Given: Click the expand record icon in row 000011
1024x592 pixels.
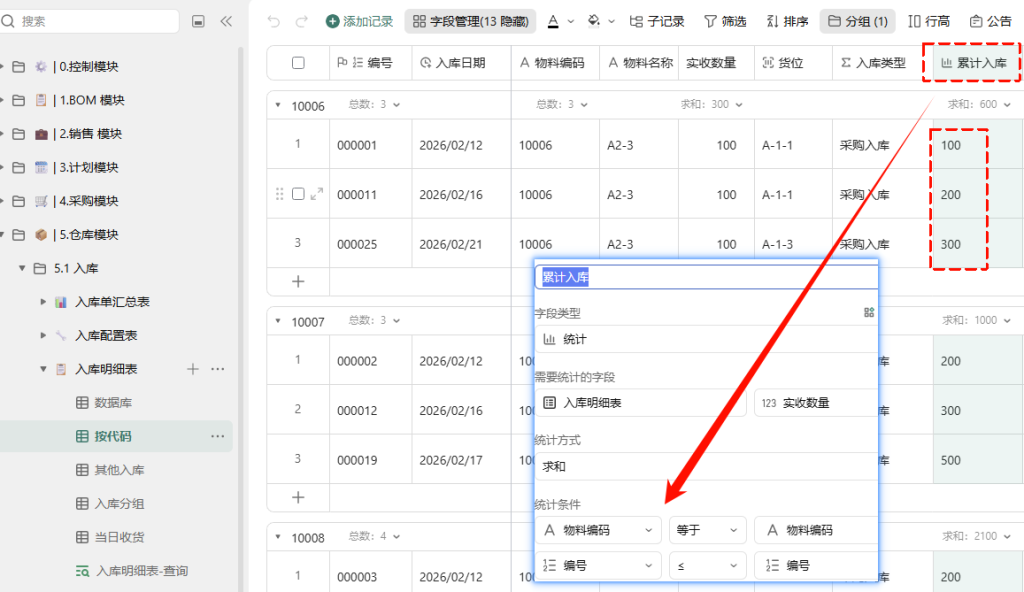Looking at the screenshot, I should pyautogui.click(x=317, y=194).
